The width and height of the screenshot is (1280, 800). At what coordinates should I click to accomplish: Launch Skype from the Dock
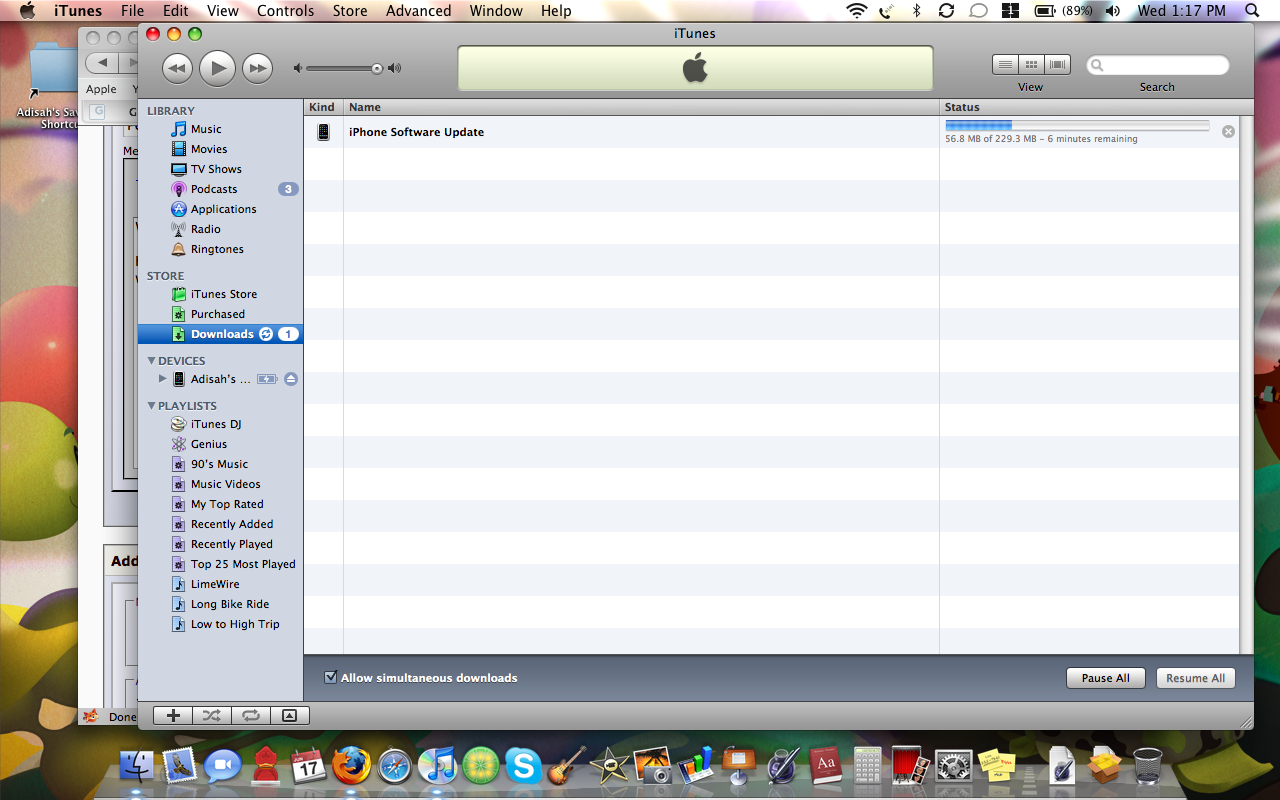tap(523, 765)
